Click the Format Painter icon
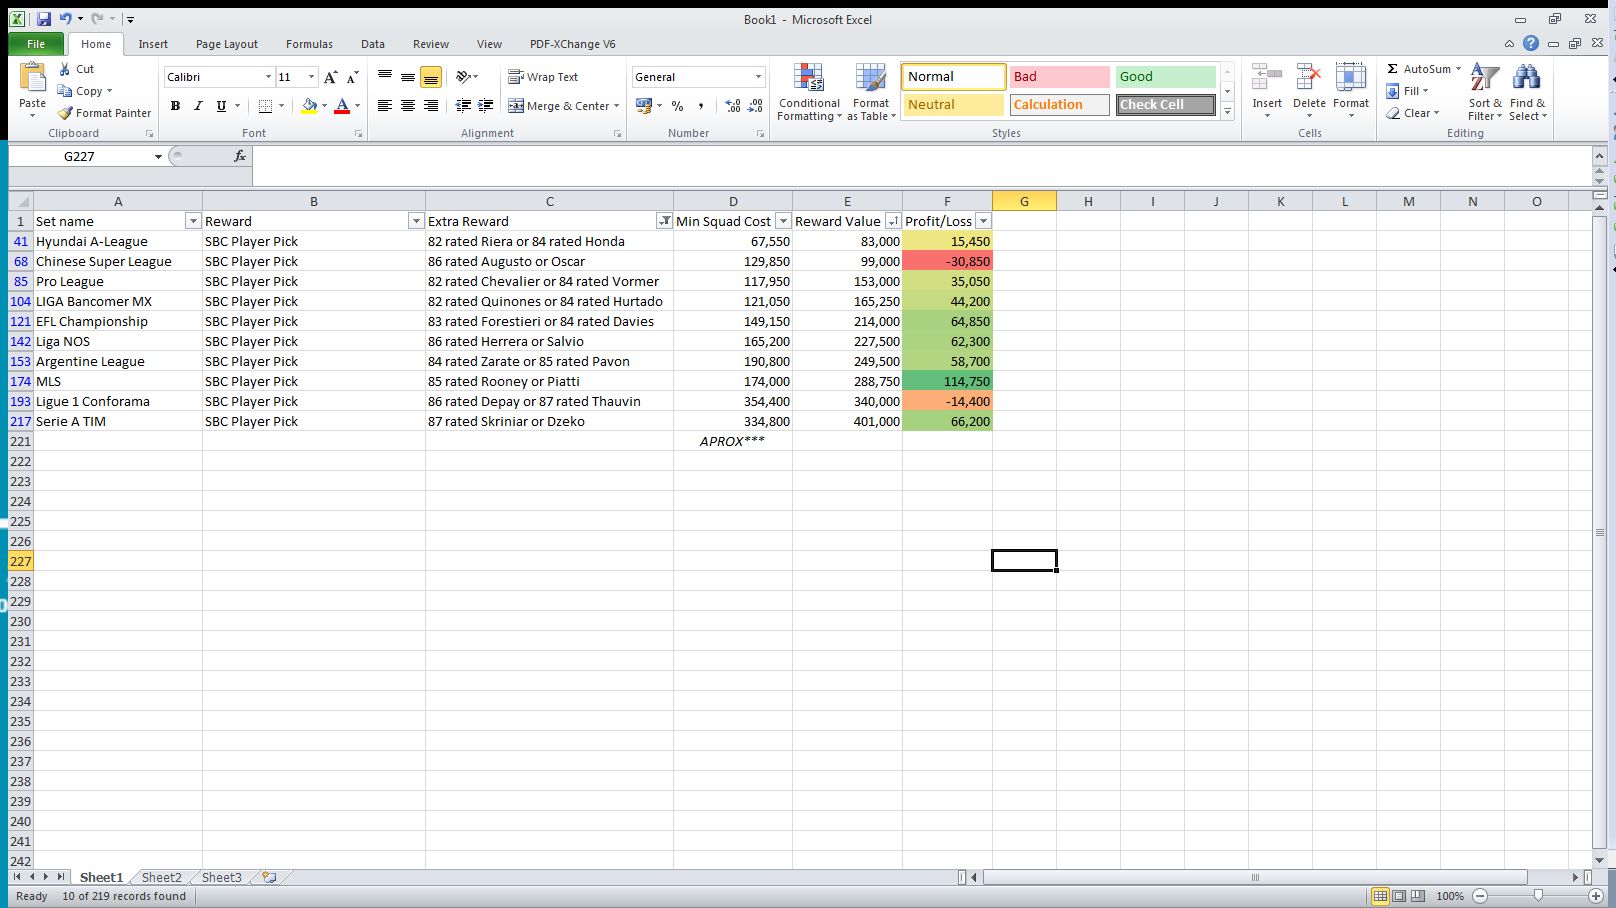The height and width of the screenshot is (908, 1616). 66,113
